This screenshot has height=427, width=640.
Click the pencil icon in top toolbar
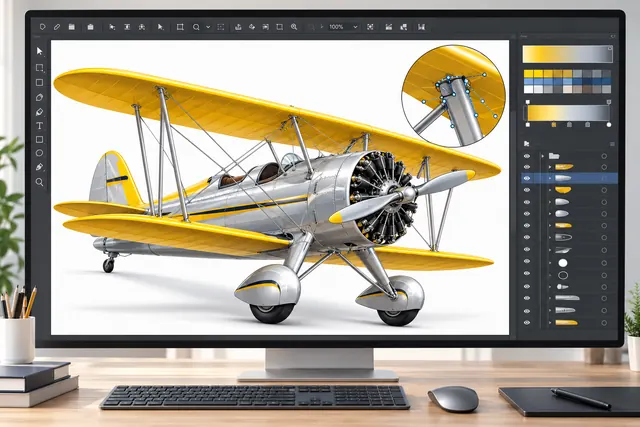[57, 27]
